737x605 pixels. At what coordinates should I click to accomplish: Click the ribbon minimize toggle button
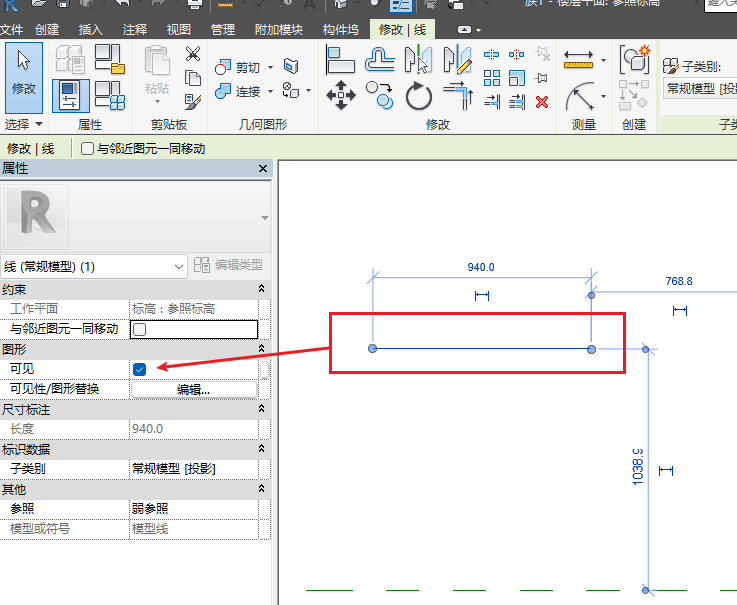point(464,30)
